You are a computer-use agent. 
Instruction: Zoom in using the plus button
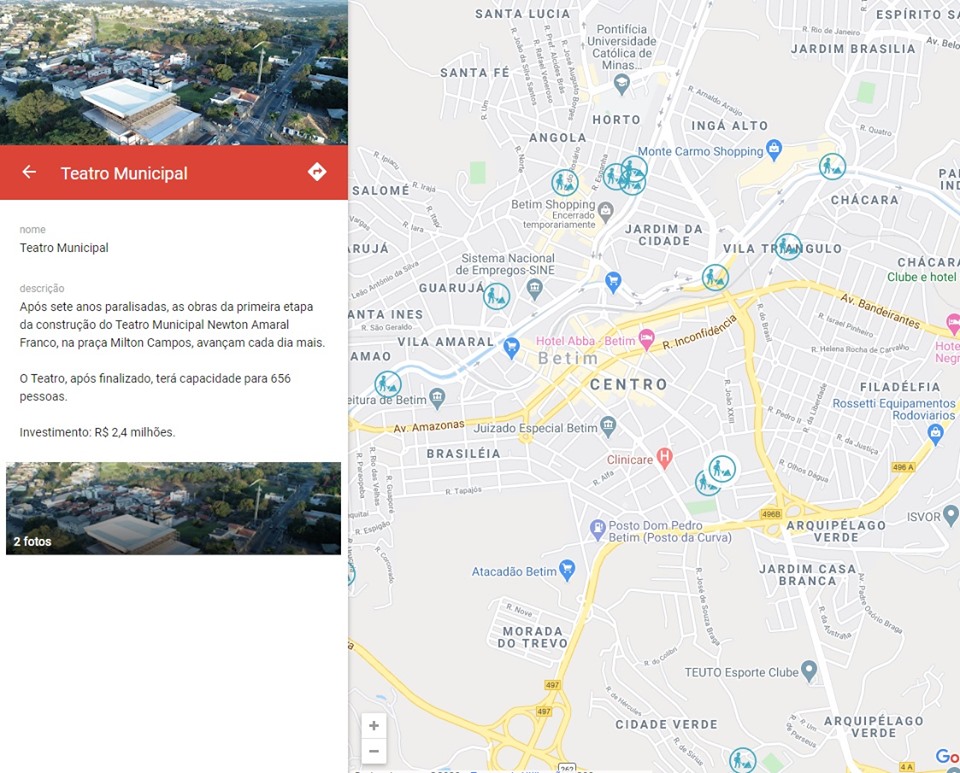click(374, 725)
